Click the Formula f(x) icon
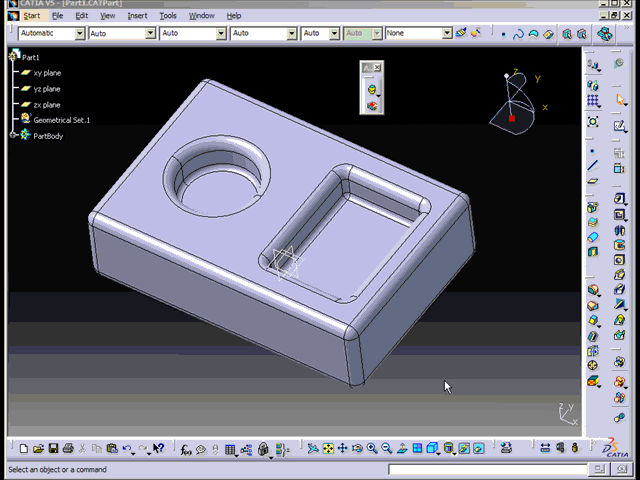Viewport: 640px width, 480px height. coord(186,449)
